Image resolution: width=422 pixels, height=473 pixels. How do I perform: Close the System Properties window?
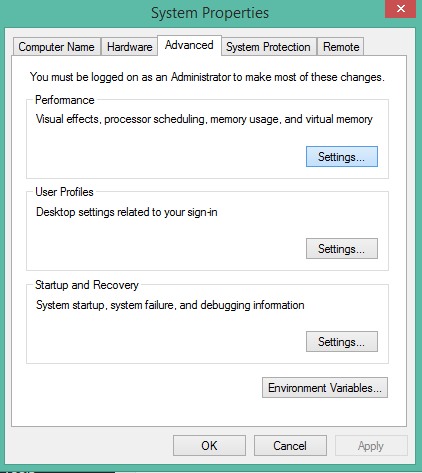point(401,9)
